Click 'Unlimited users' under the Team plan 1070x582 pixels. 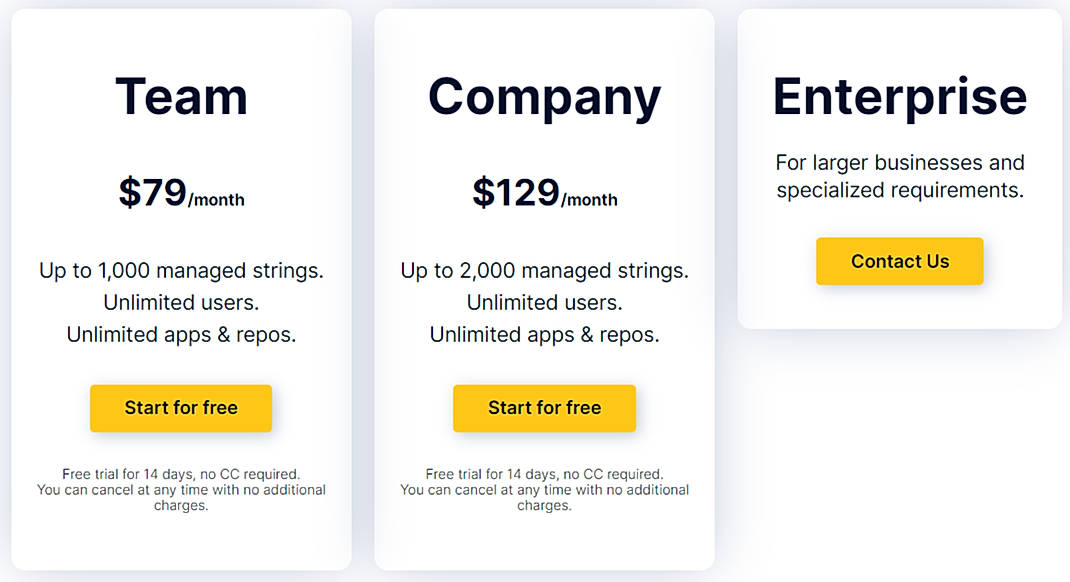click(181, 302)
